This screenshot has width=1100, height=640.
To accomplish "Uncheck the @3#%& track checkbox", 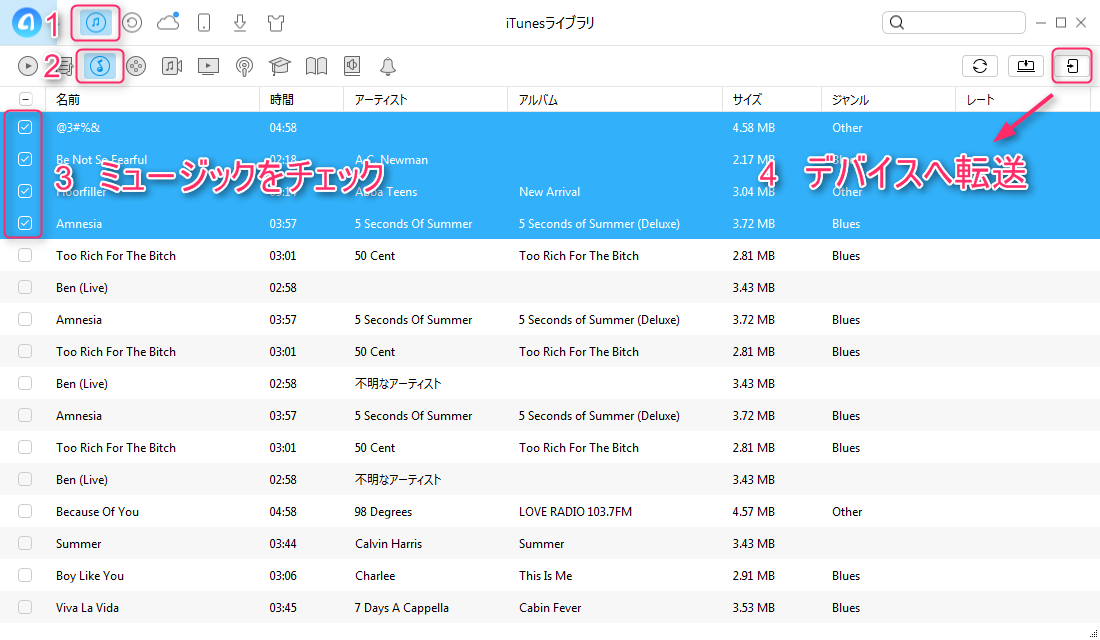I will pos(25,127).
